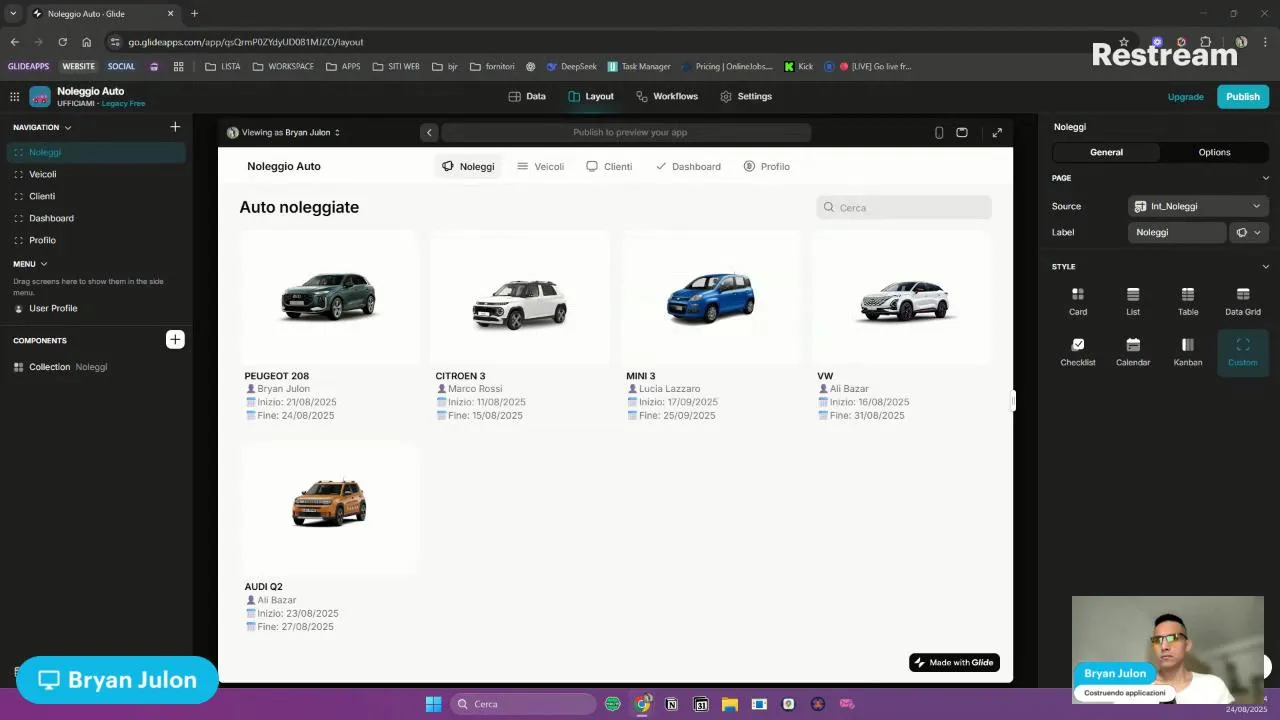
Task: Select Veicoli screen in navigation
Action: (x=96, y=174)
